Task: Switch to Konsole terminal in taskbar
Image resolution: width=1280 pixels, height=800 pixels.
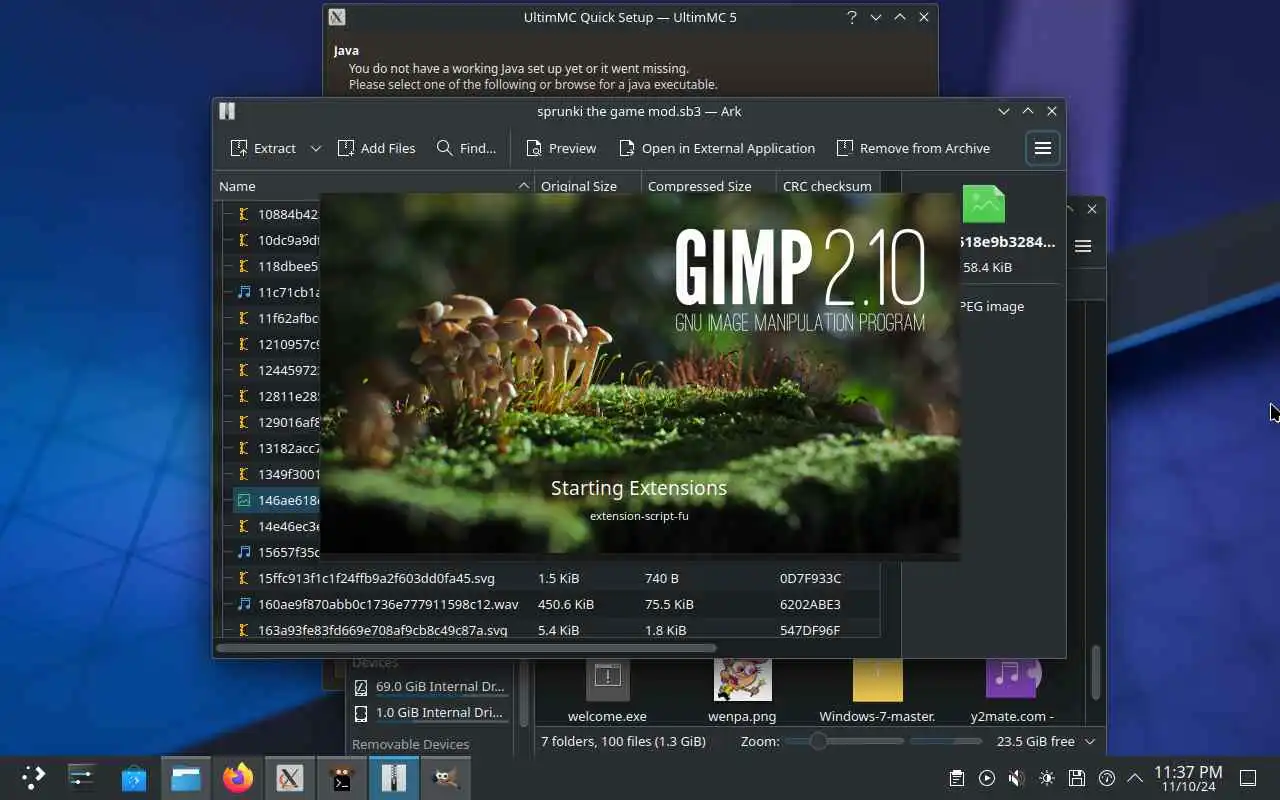Action: (342, 777)
